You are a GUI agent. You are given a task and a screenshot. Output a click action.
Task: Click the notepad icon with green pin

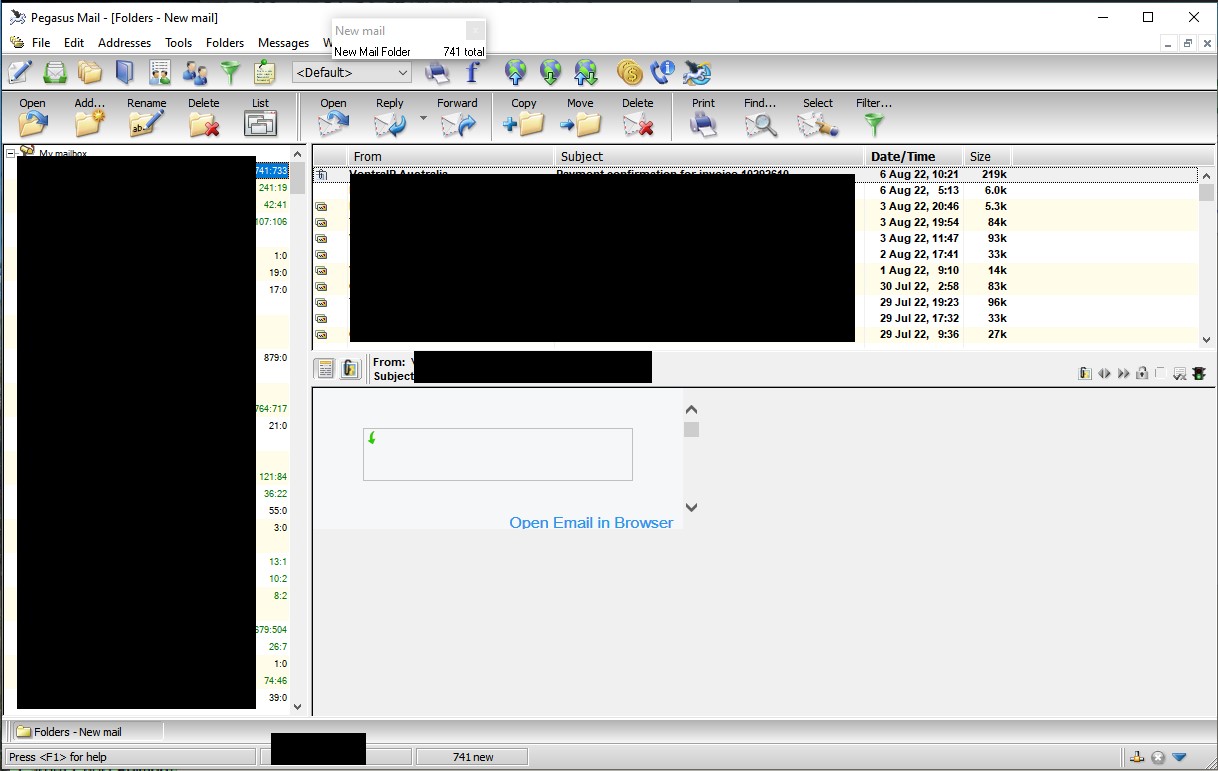click(264, 72)
